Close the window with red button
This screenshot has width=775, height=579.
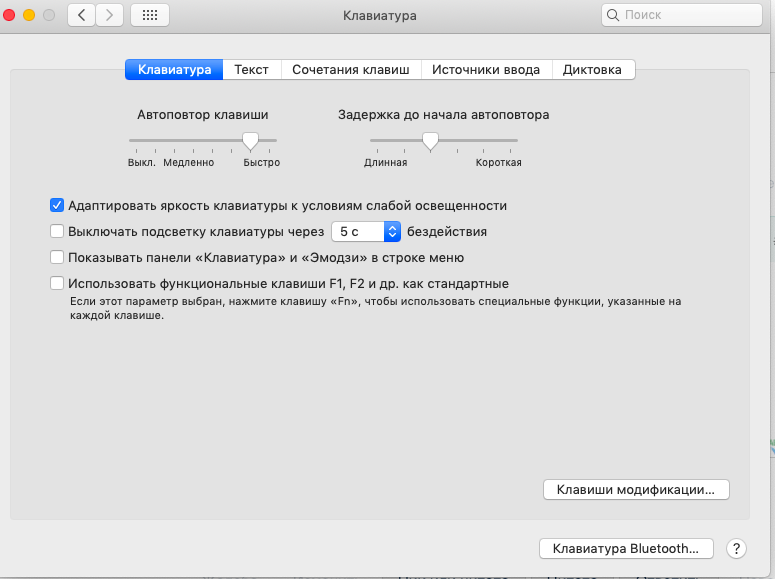click(x=8, y=15)
